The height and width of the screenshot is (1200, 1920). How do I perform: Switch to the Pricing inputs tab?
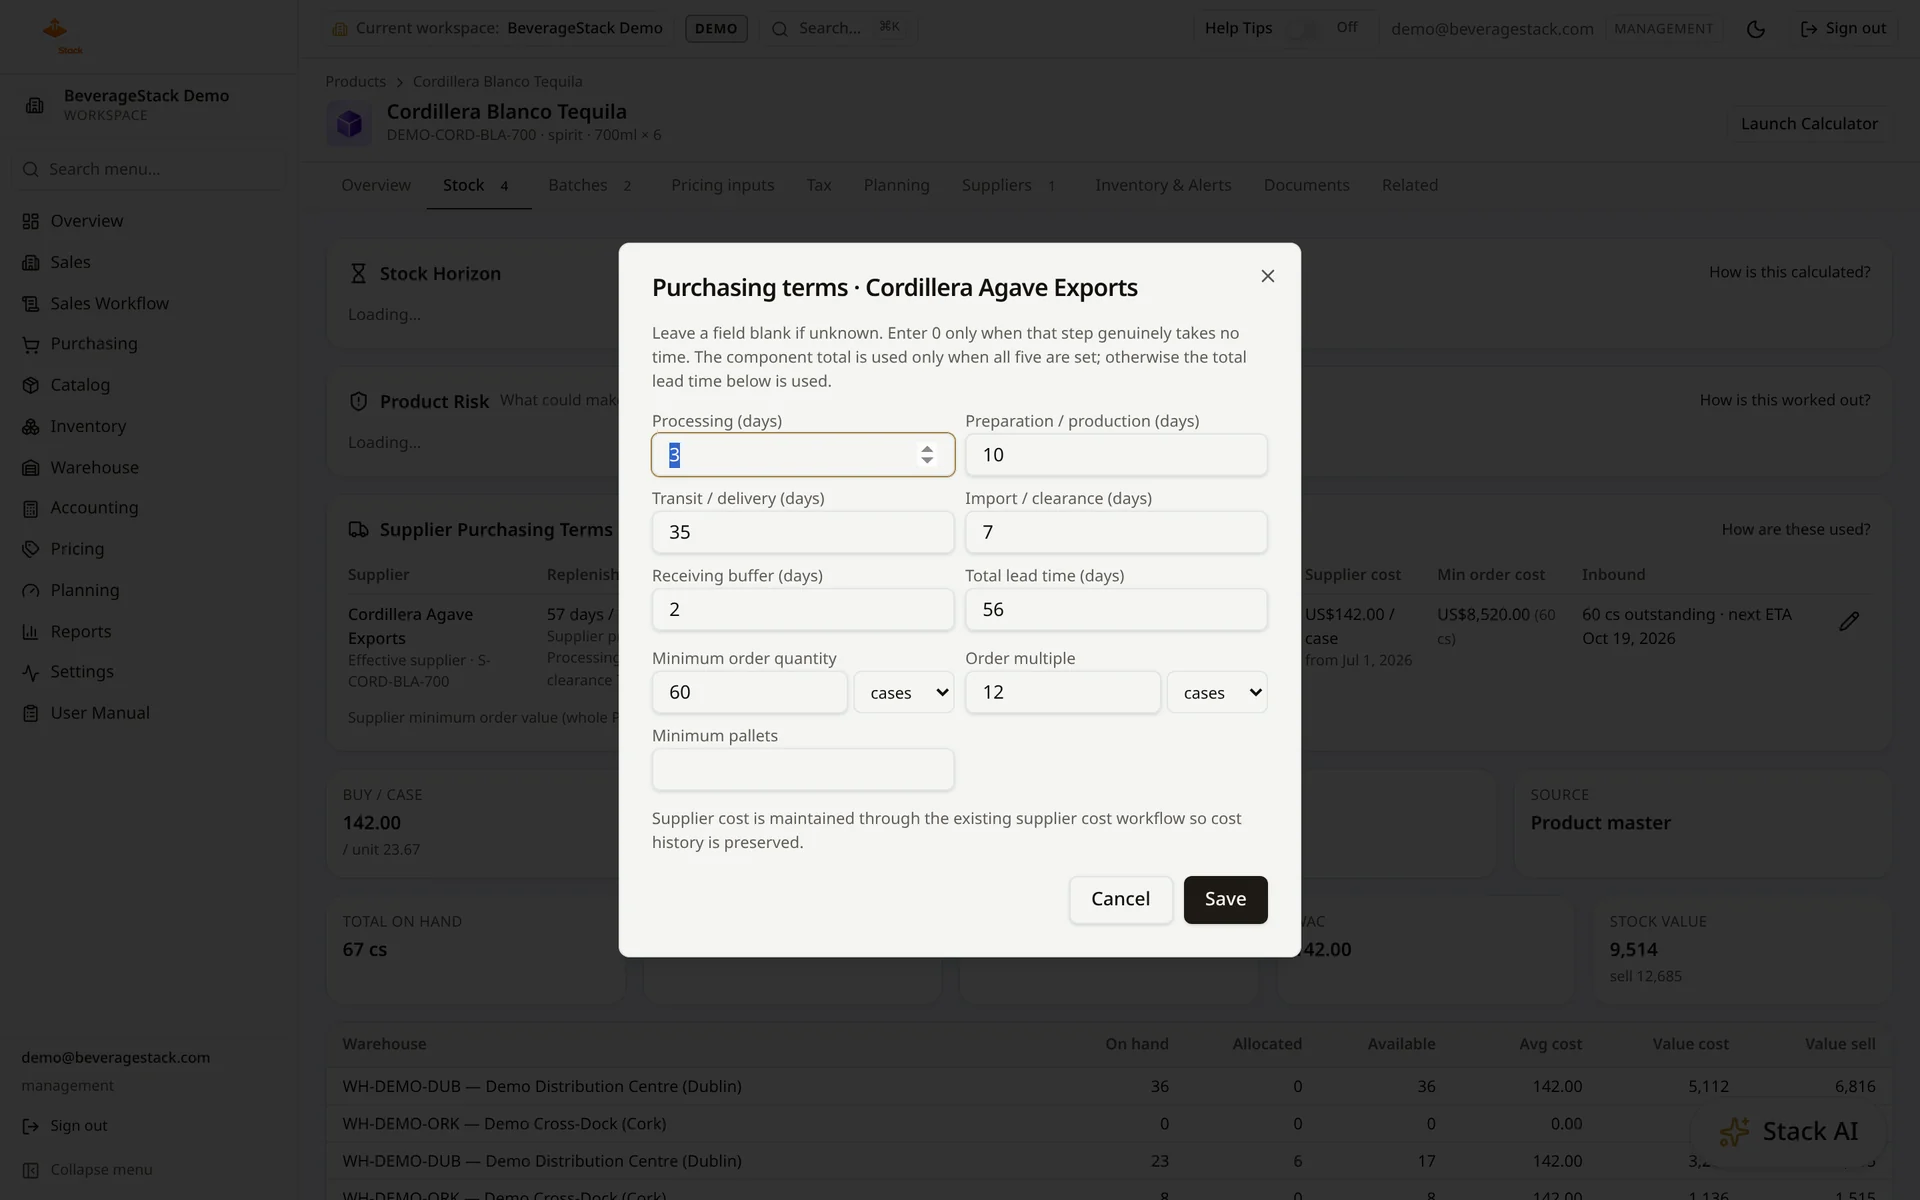click(x=722, y=185)
